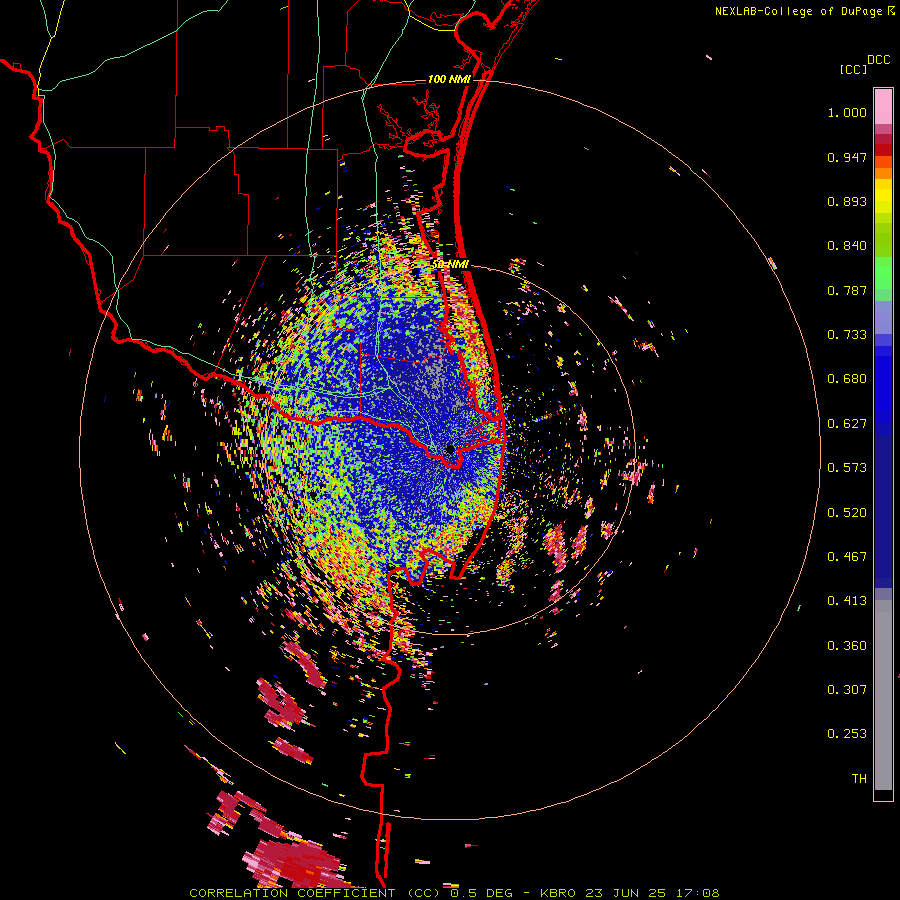Select the 0.573 scale value
This screenshot has width=900, height=900.
(x=847, y=468)
